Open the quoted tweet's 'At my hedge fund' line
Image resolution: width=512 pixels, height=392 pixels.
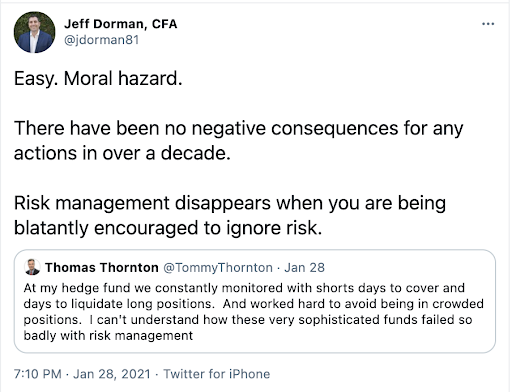click(244, 288)
